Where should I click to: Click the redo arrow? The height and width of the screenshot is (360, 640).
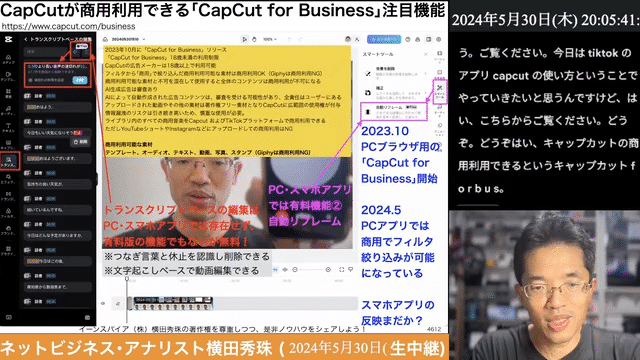[x=300, y=40]
